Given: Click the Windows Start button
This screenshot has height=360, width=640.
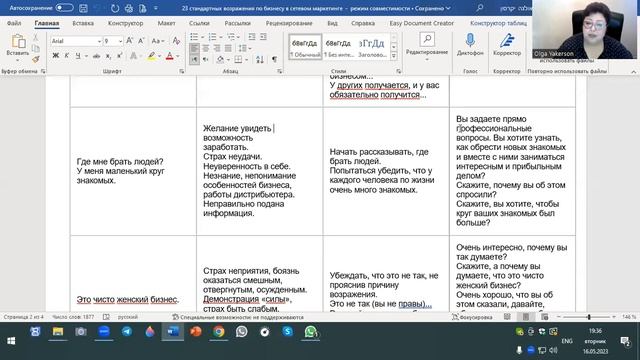Looking at the screenshot, I should pos(11,341).
